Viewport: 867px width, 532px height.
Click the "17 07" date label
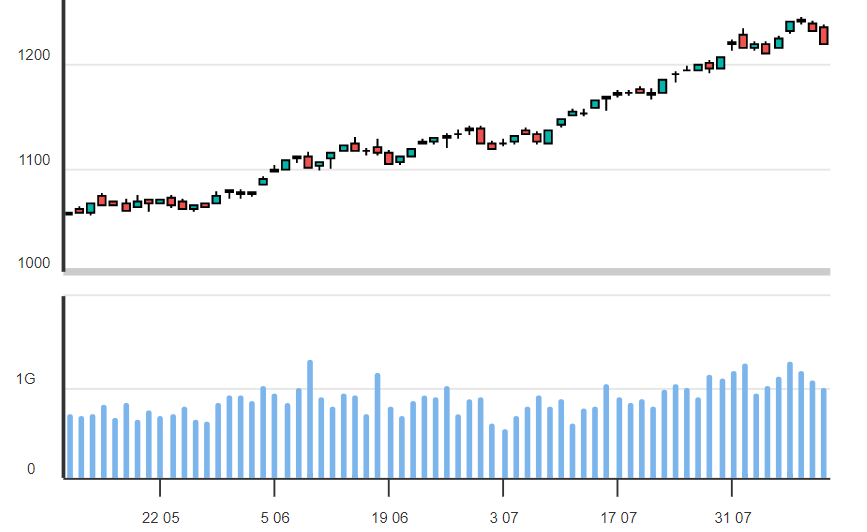click(x=617, y=517)
